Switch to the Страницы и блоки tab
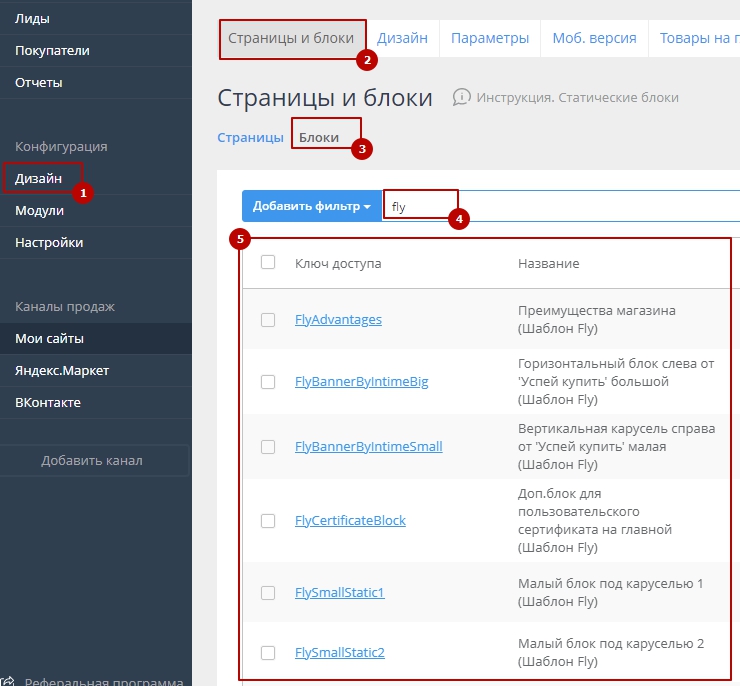The image size is (740, 686). click(x=291, y=39)
